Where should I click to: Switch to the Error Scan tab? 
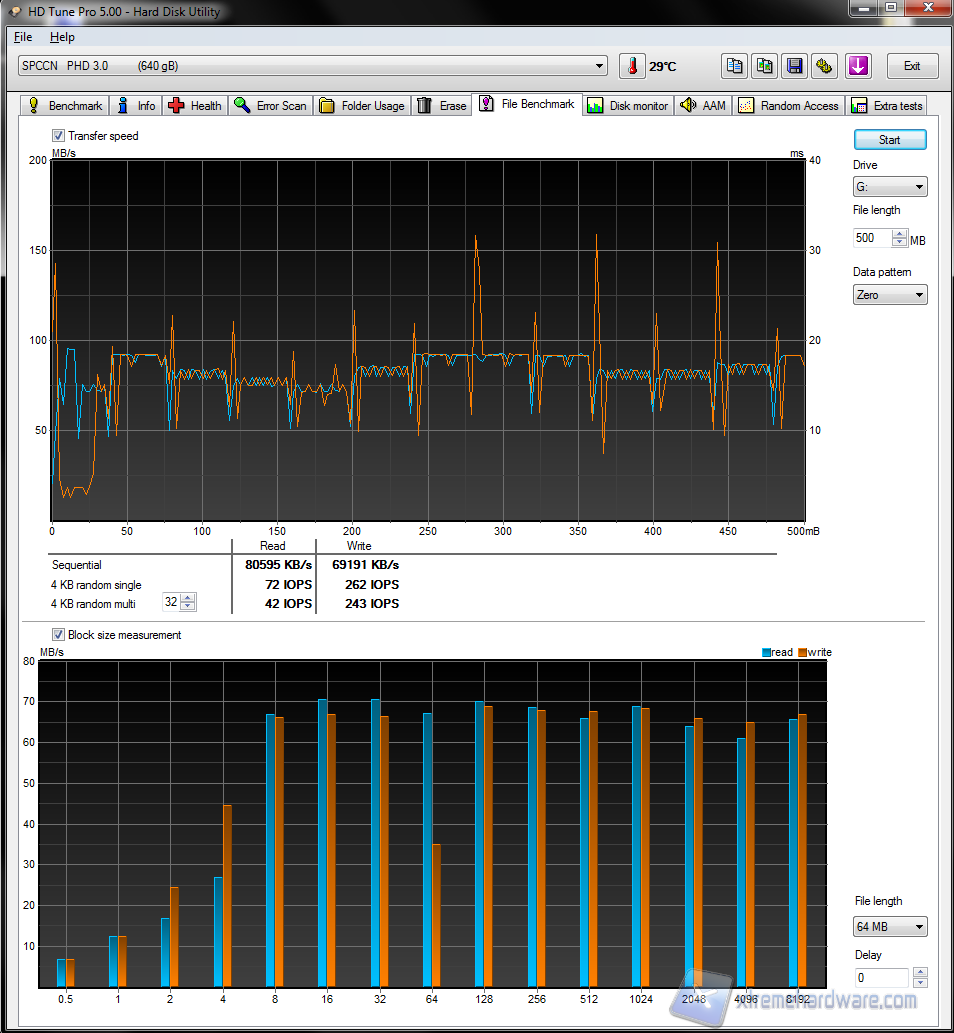tap(270, 105)
